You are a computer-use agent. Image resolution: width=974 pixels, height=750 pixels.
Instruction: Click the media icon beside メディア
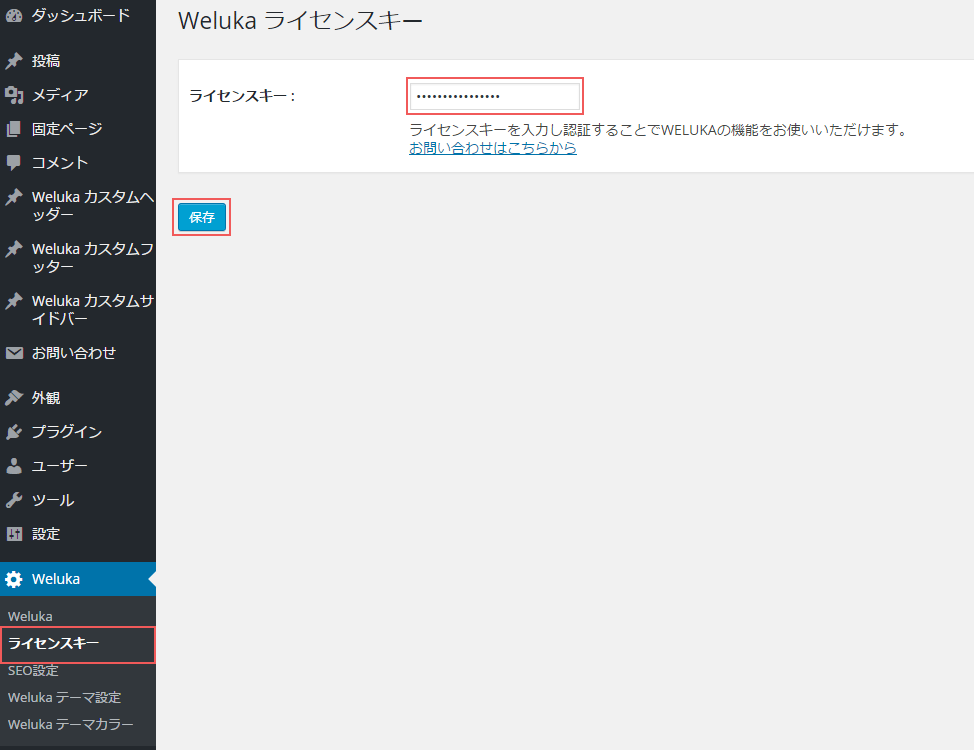(14, 95)
